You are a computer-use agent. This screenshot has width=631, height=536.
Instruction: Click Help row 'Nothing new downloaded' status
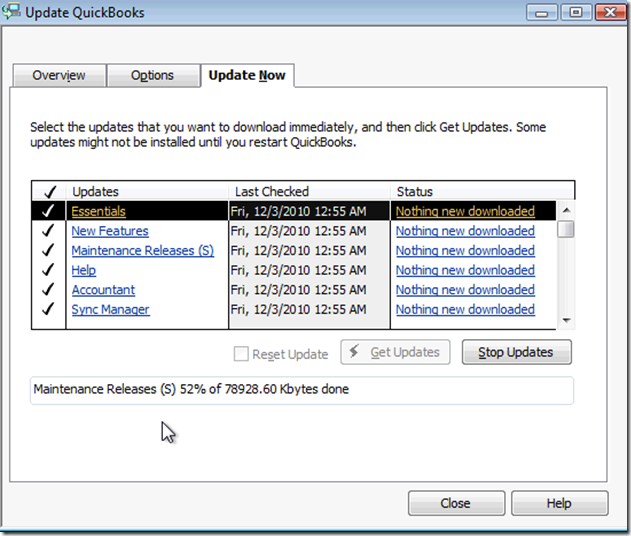point(465,270)
